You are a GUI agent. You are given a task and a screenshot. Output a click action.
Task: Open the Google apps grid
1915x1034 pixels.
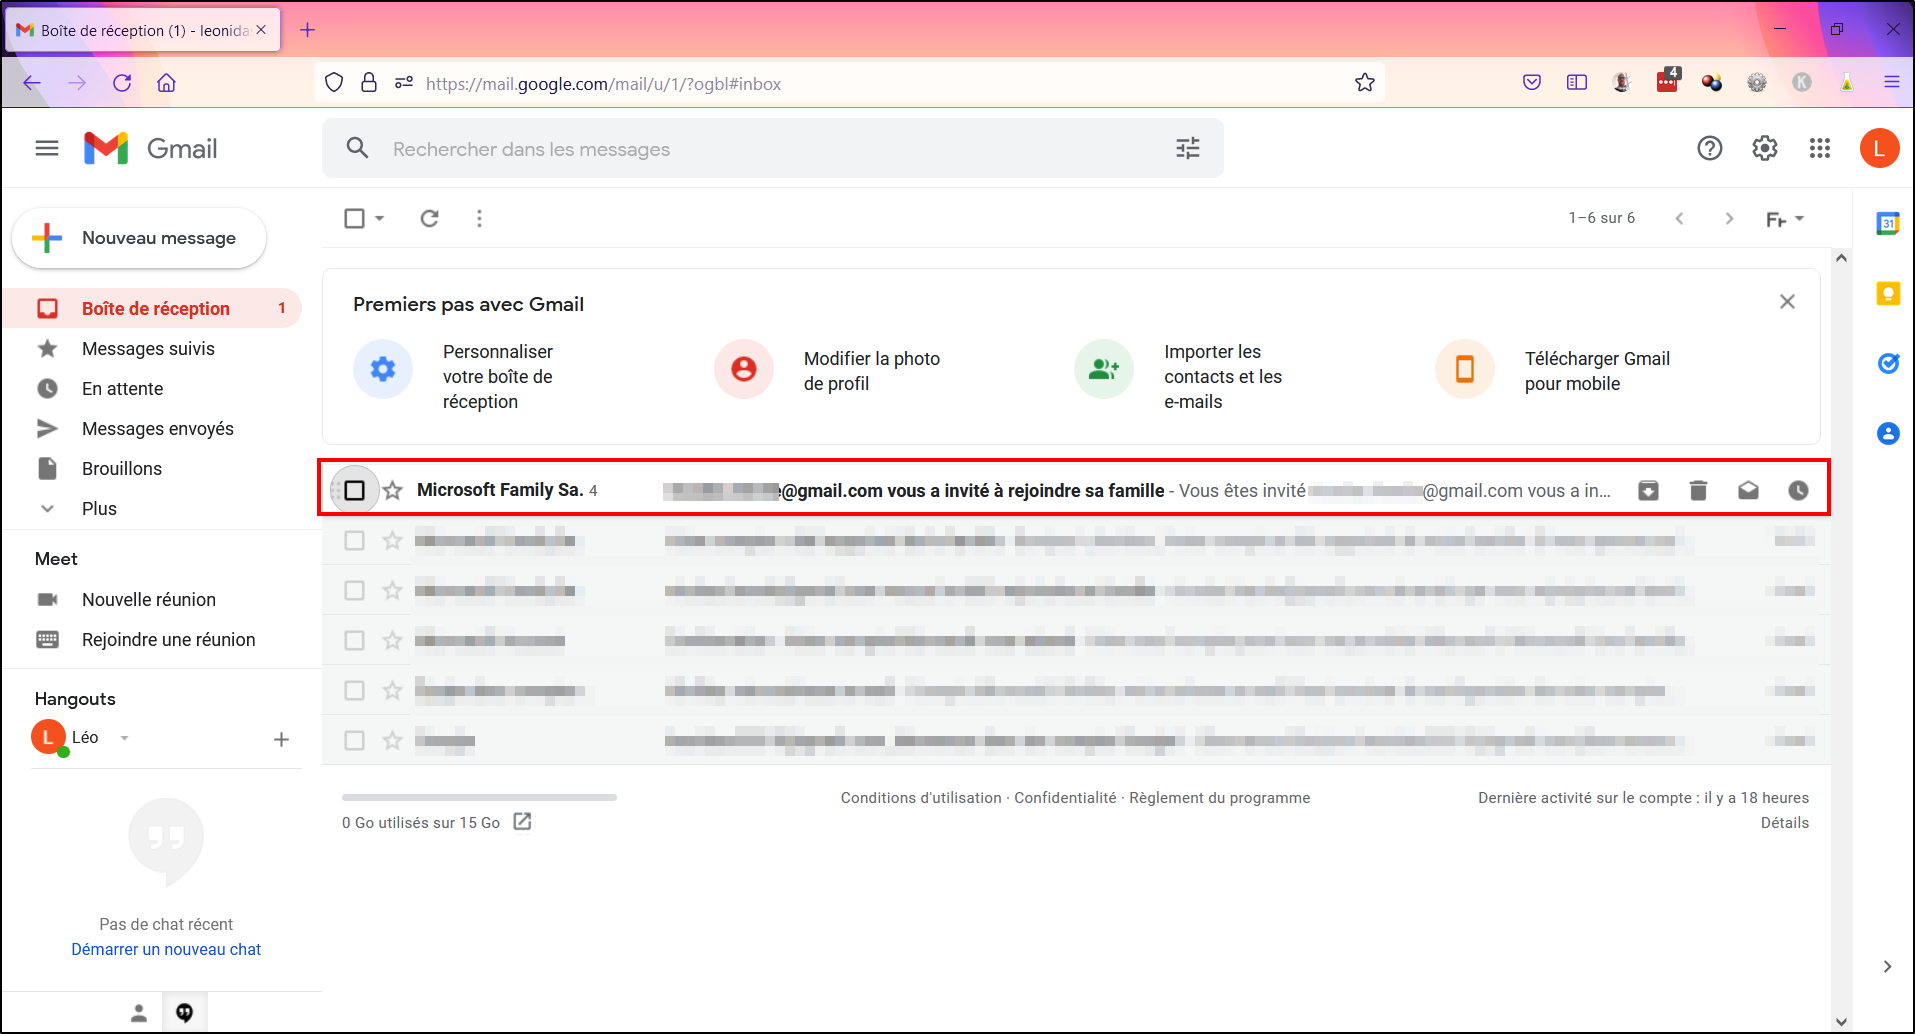tap(1820, 148)
